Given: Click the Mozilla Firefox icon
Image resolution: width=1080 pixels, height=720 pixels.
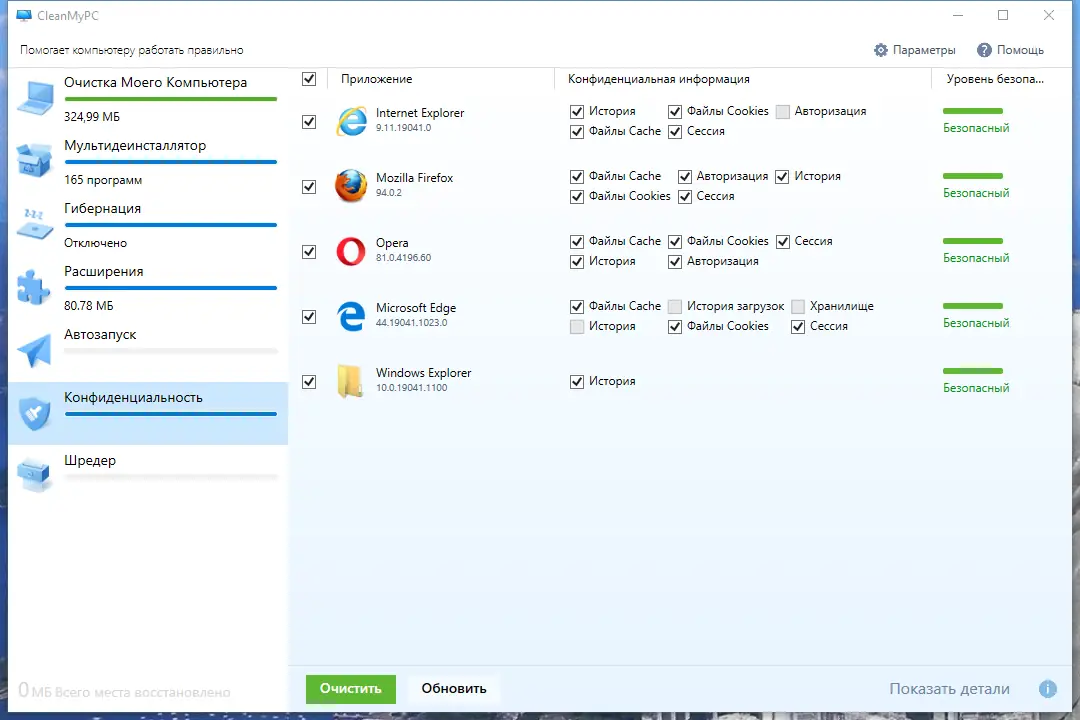Looking at the screenshot, I should (x=351, y=186).
